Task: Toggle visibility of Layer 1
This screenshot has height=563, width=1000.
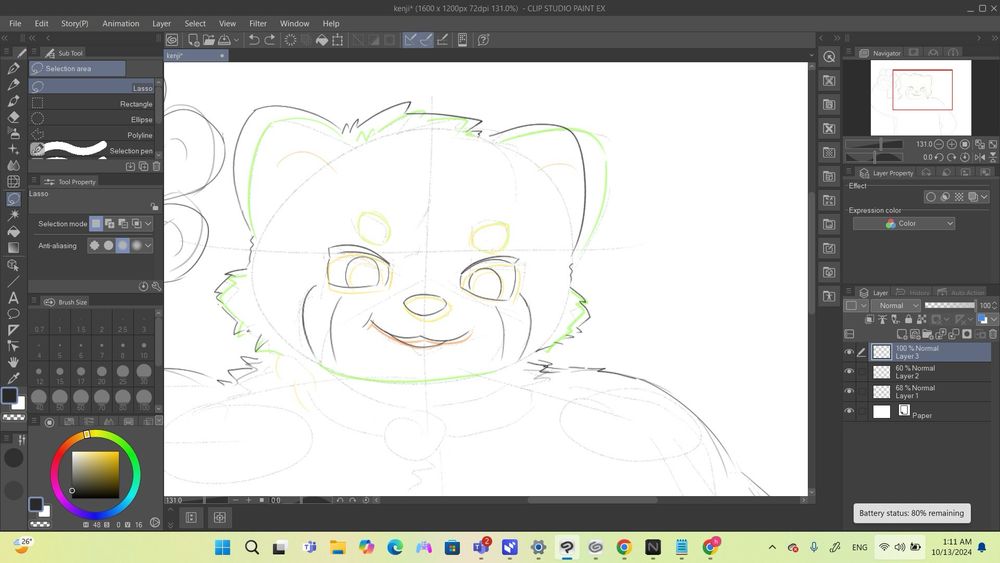Action: click(849, 392)
